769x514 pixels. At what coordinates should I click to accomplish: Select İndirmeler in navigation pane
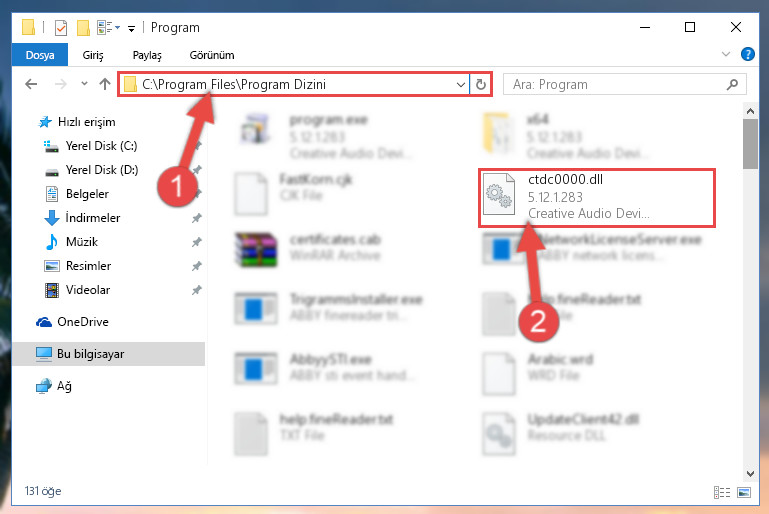93,218
